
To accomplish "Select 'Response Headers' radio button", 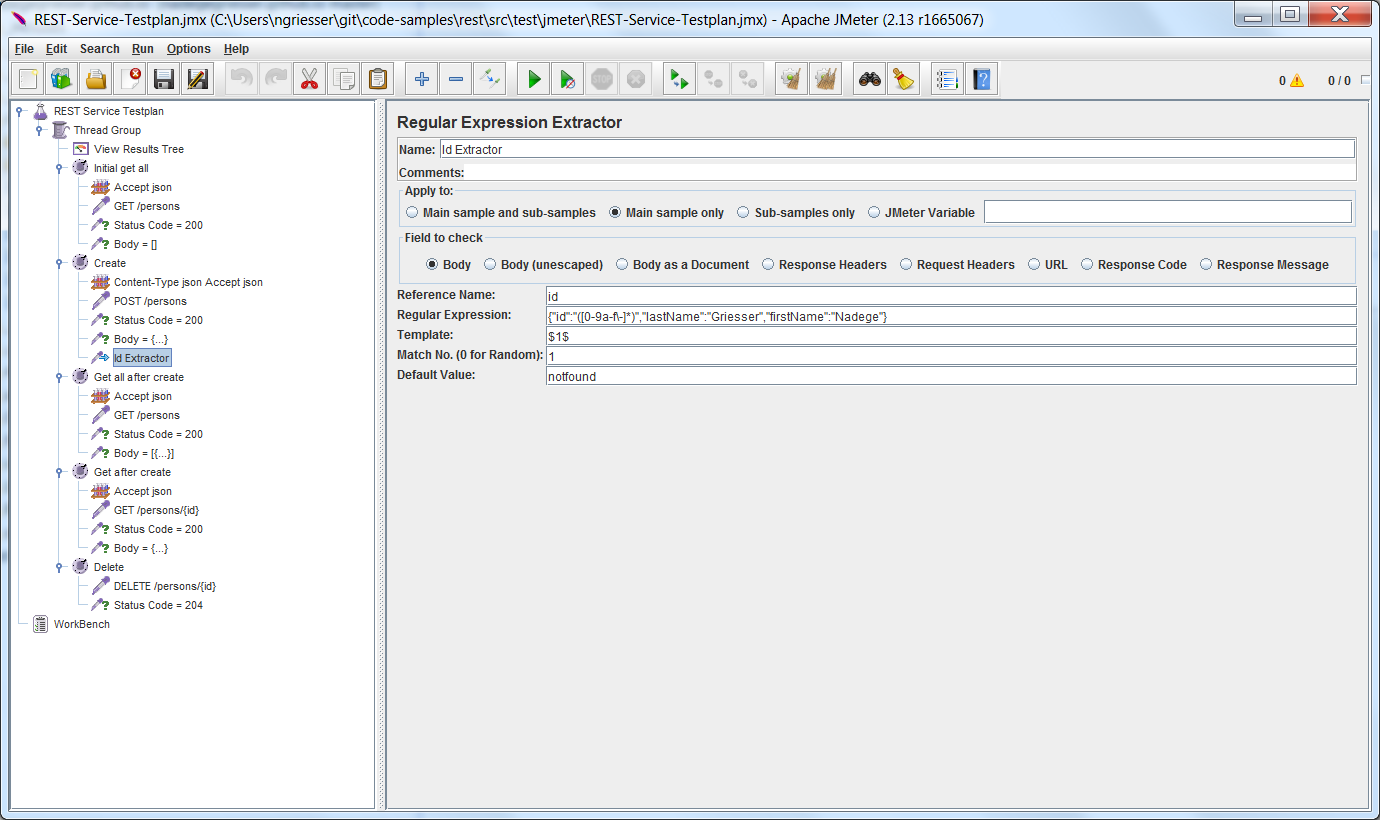I will pyautogui.click(x=768, y=264).
